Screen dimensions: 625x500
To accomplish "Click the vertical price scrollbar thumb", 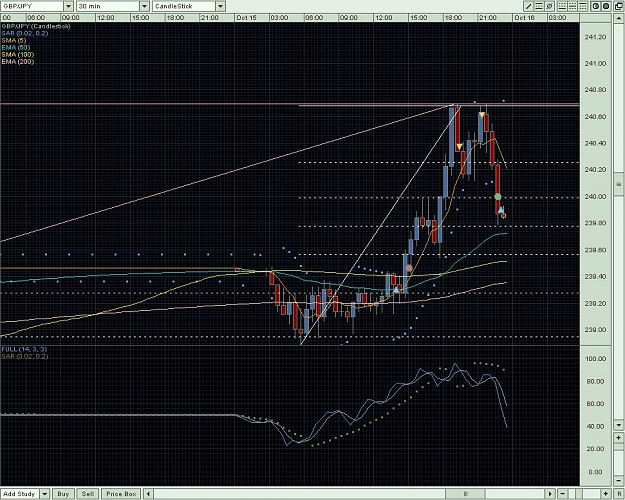I will pos(619,184).
